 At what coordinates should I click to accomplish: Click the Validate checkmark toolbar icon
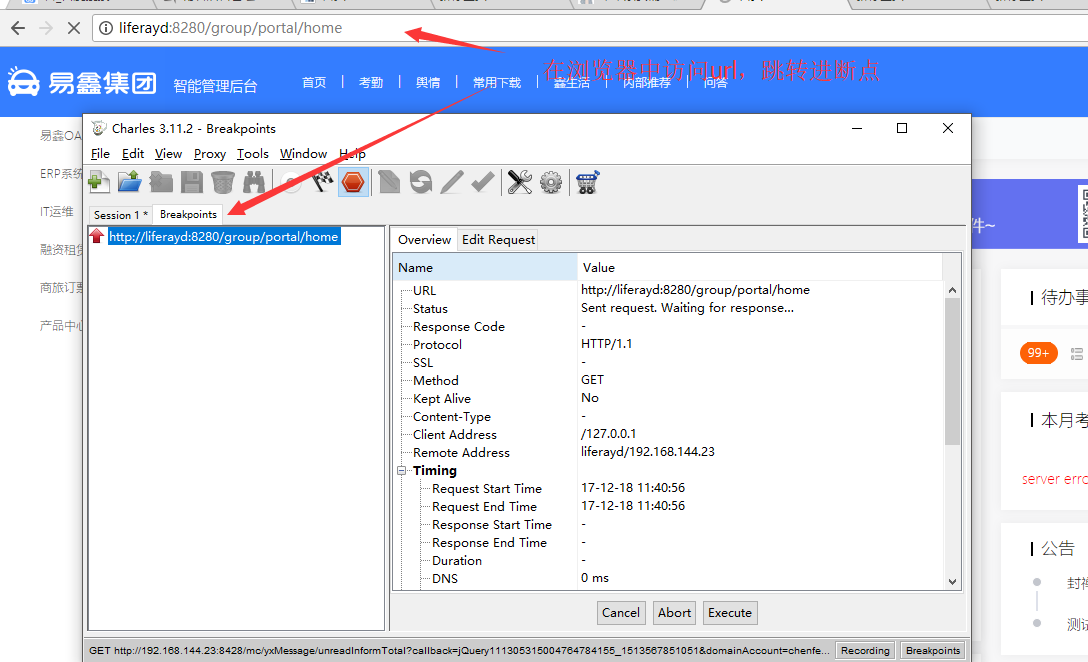point(482,183)
